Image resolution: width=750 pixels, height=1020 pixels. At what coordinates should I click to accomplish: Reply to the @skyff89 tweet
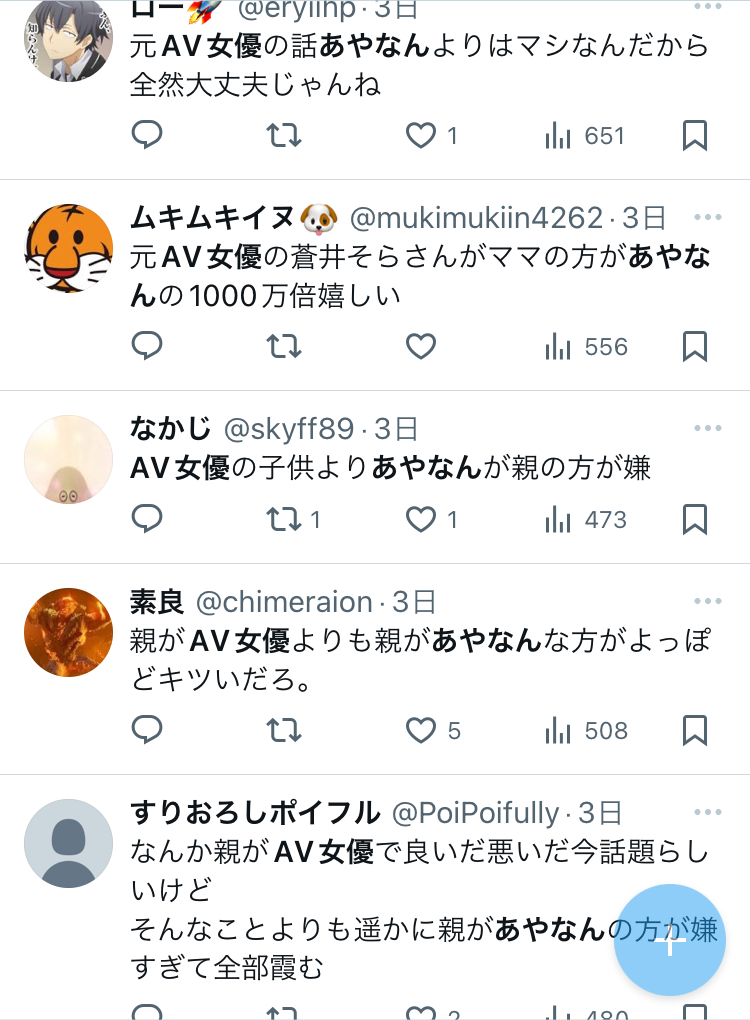pyautogui.click(x=147, y=518)
